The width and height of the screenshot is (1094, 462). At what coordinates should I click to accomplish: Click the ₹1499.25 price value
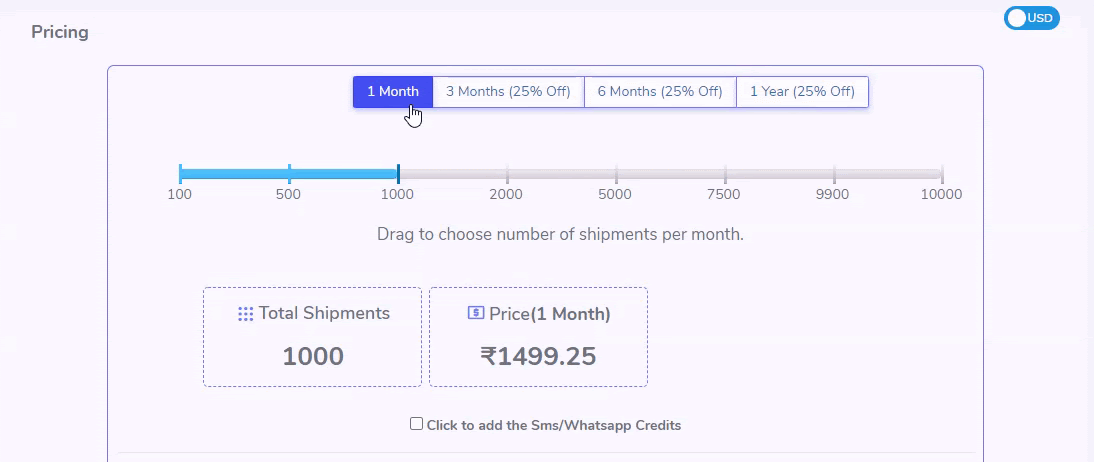(538, 357)
